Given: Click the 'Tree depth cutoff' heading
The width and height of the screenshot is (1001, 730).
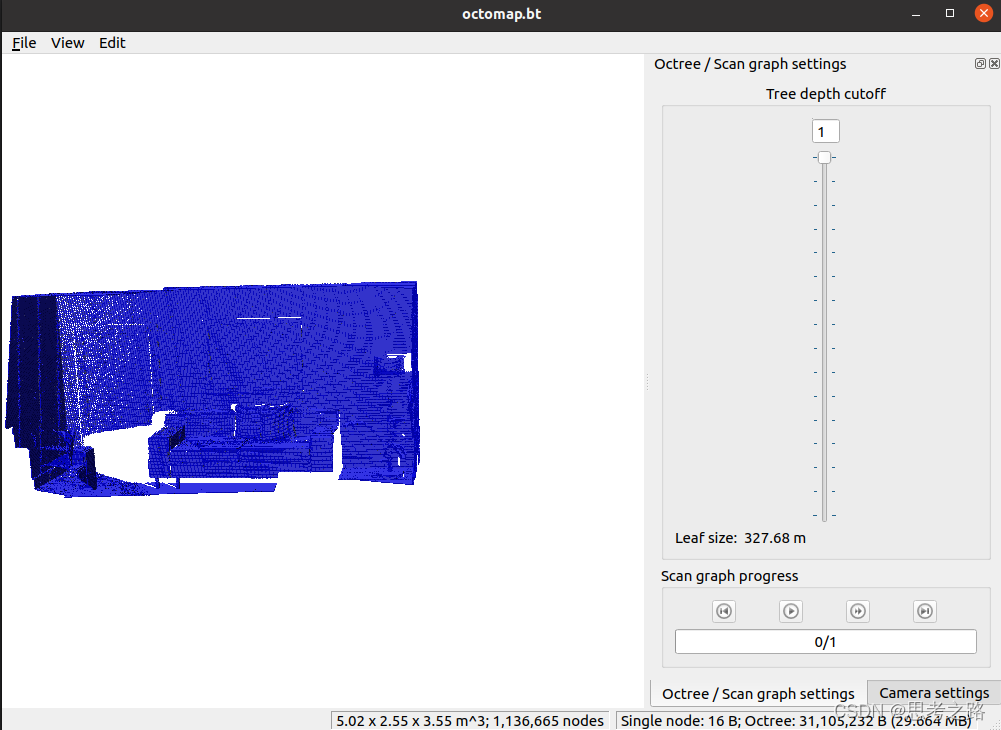Looking at the screenshot, I should pyautogui.click(x=825, y=94).
